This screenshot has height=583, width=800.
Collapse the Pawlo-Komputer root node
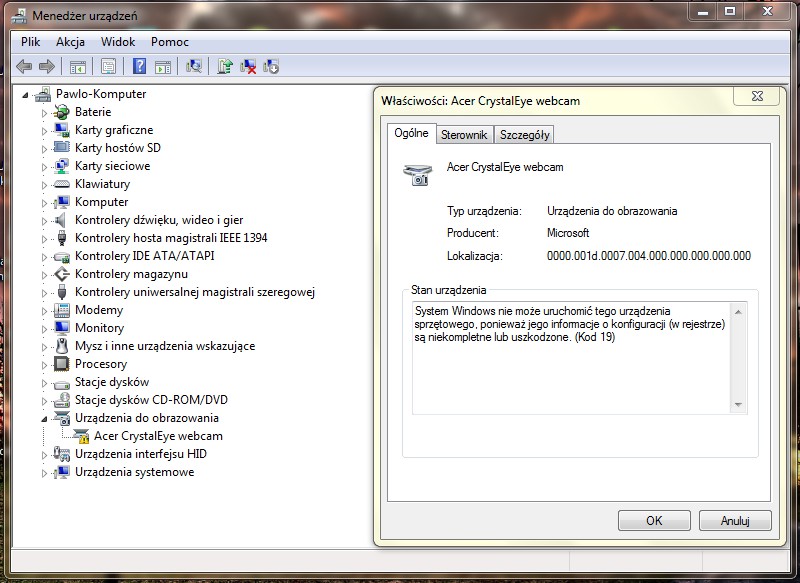pos(26,95)
